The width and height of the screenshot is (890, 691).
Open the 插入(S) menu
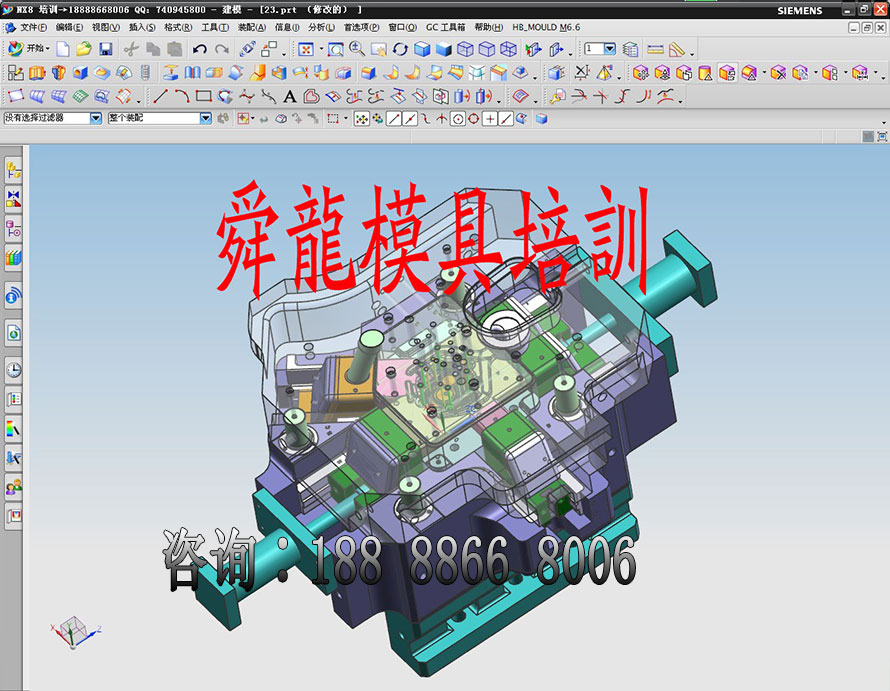pos(142,27)
